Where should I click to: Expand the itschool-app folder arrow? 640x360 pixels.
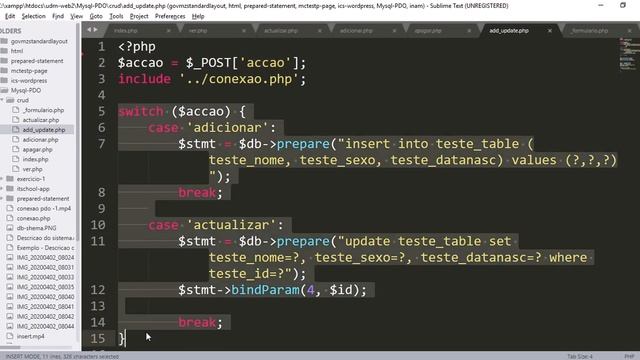point(2,189)
